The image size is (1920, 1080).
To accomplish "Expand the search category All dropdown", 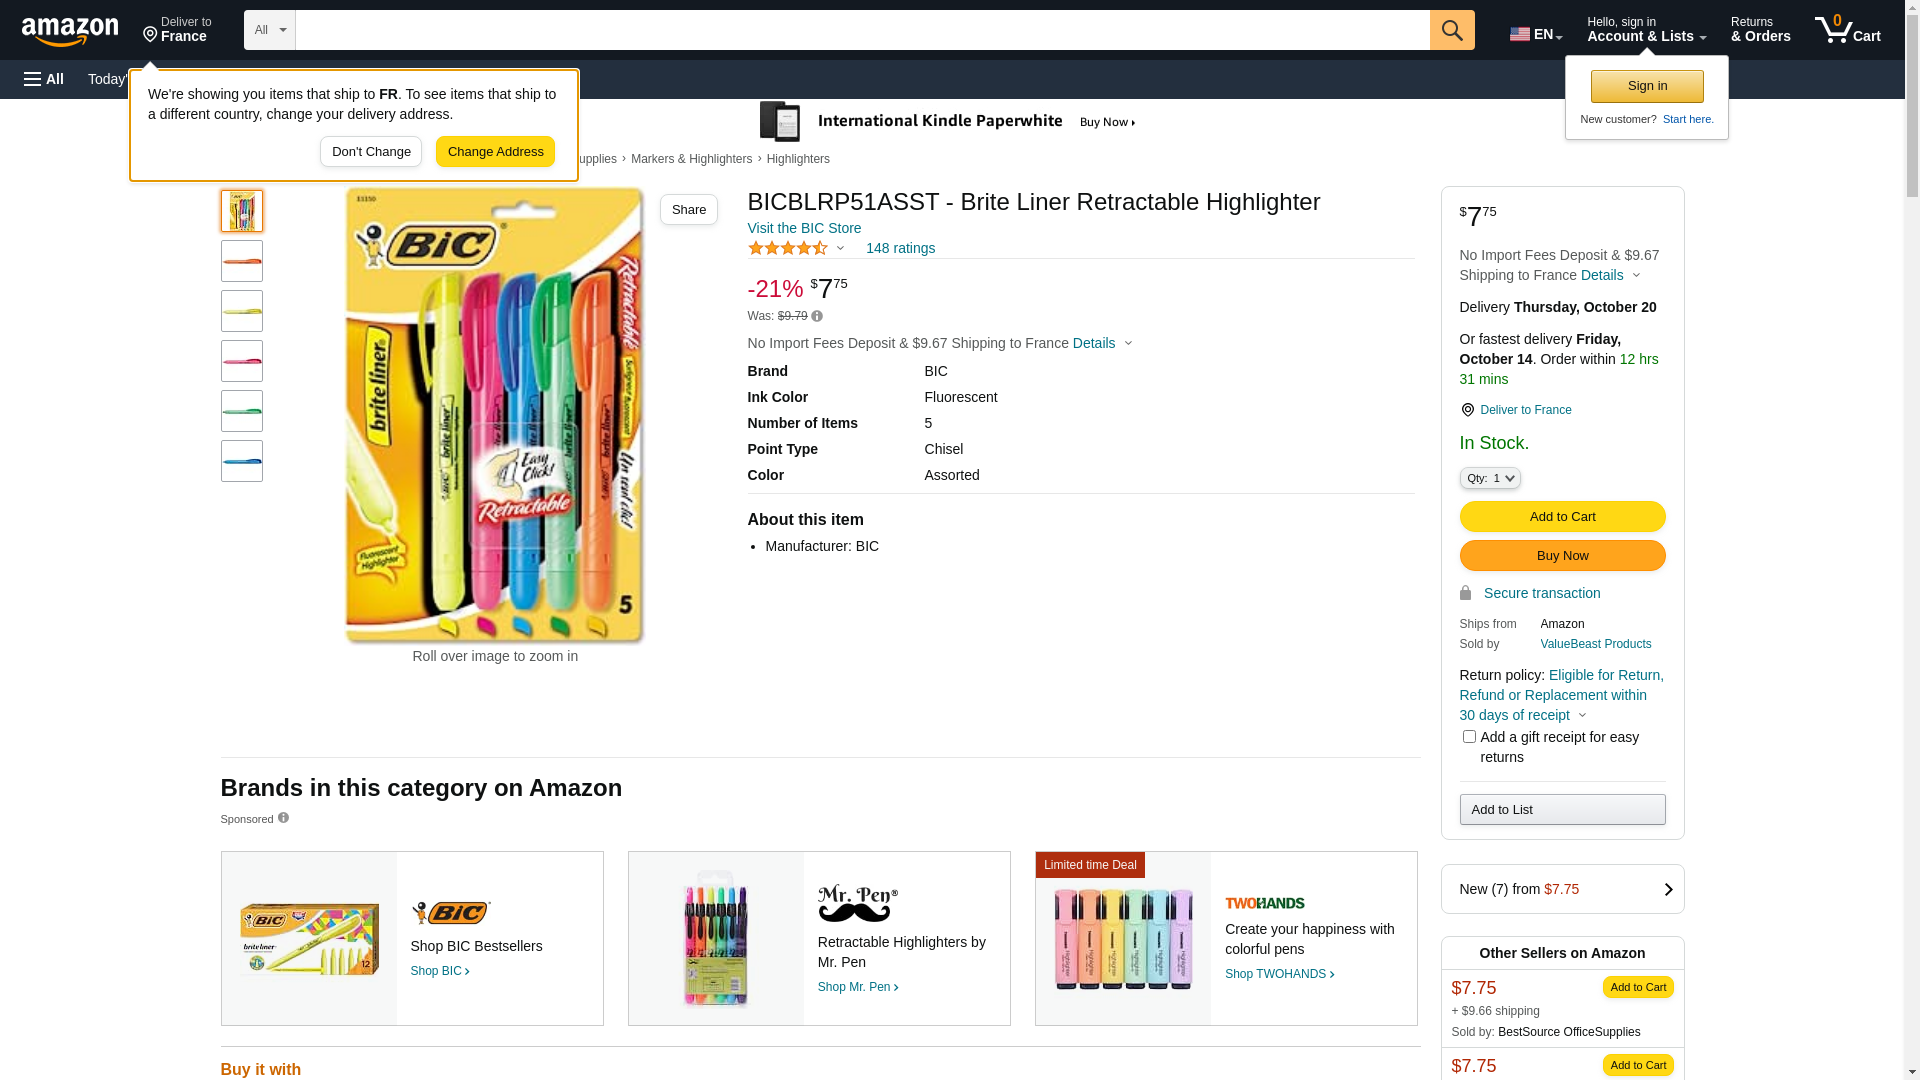I will tap(270, 30).
